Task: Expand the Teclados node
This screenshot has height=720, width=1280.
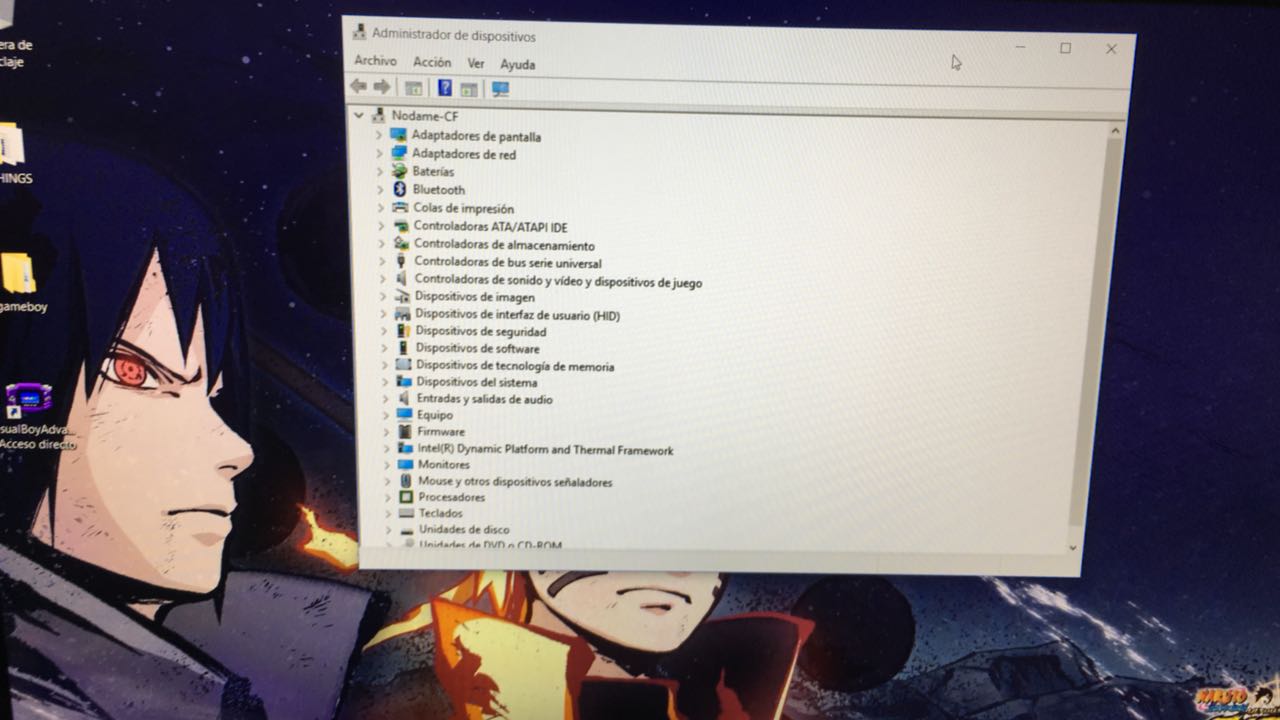Action: 388,513
